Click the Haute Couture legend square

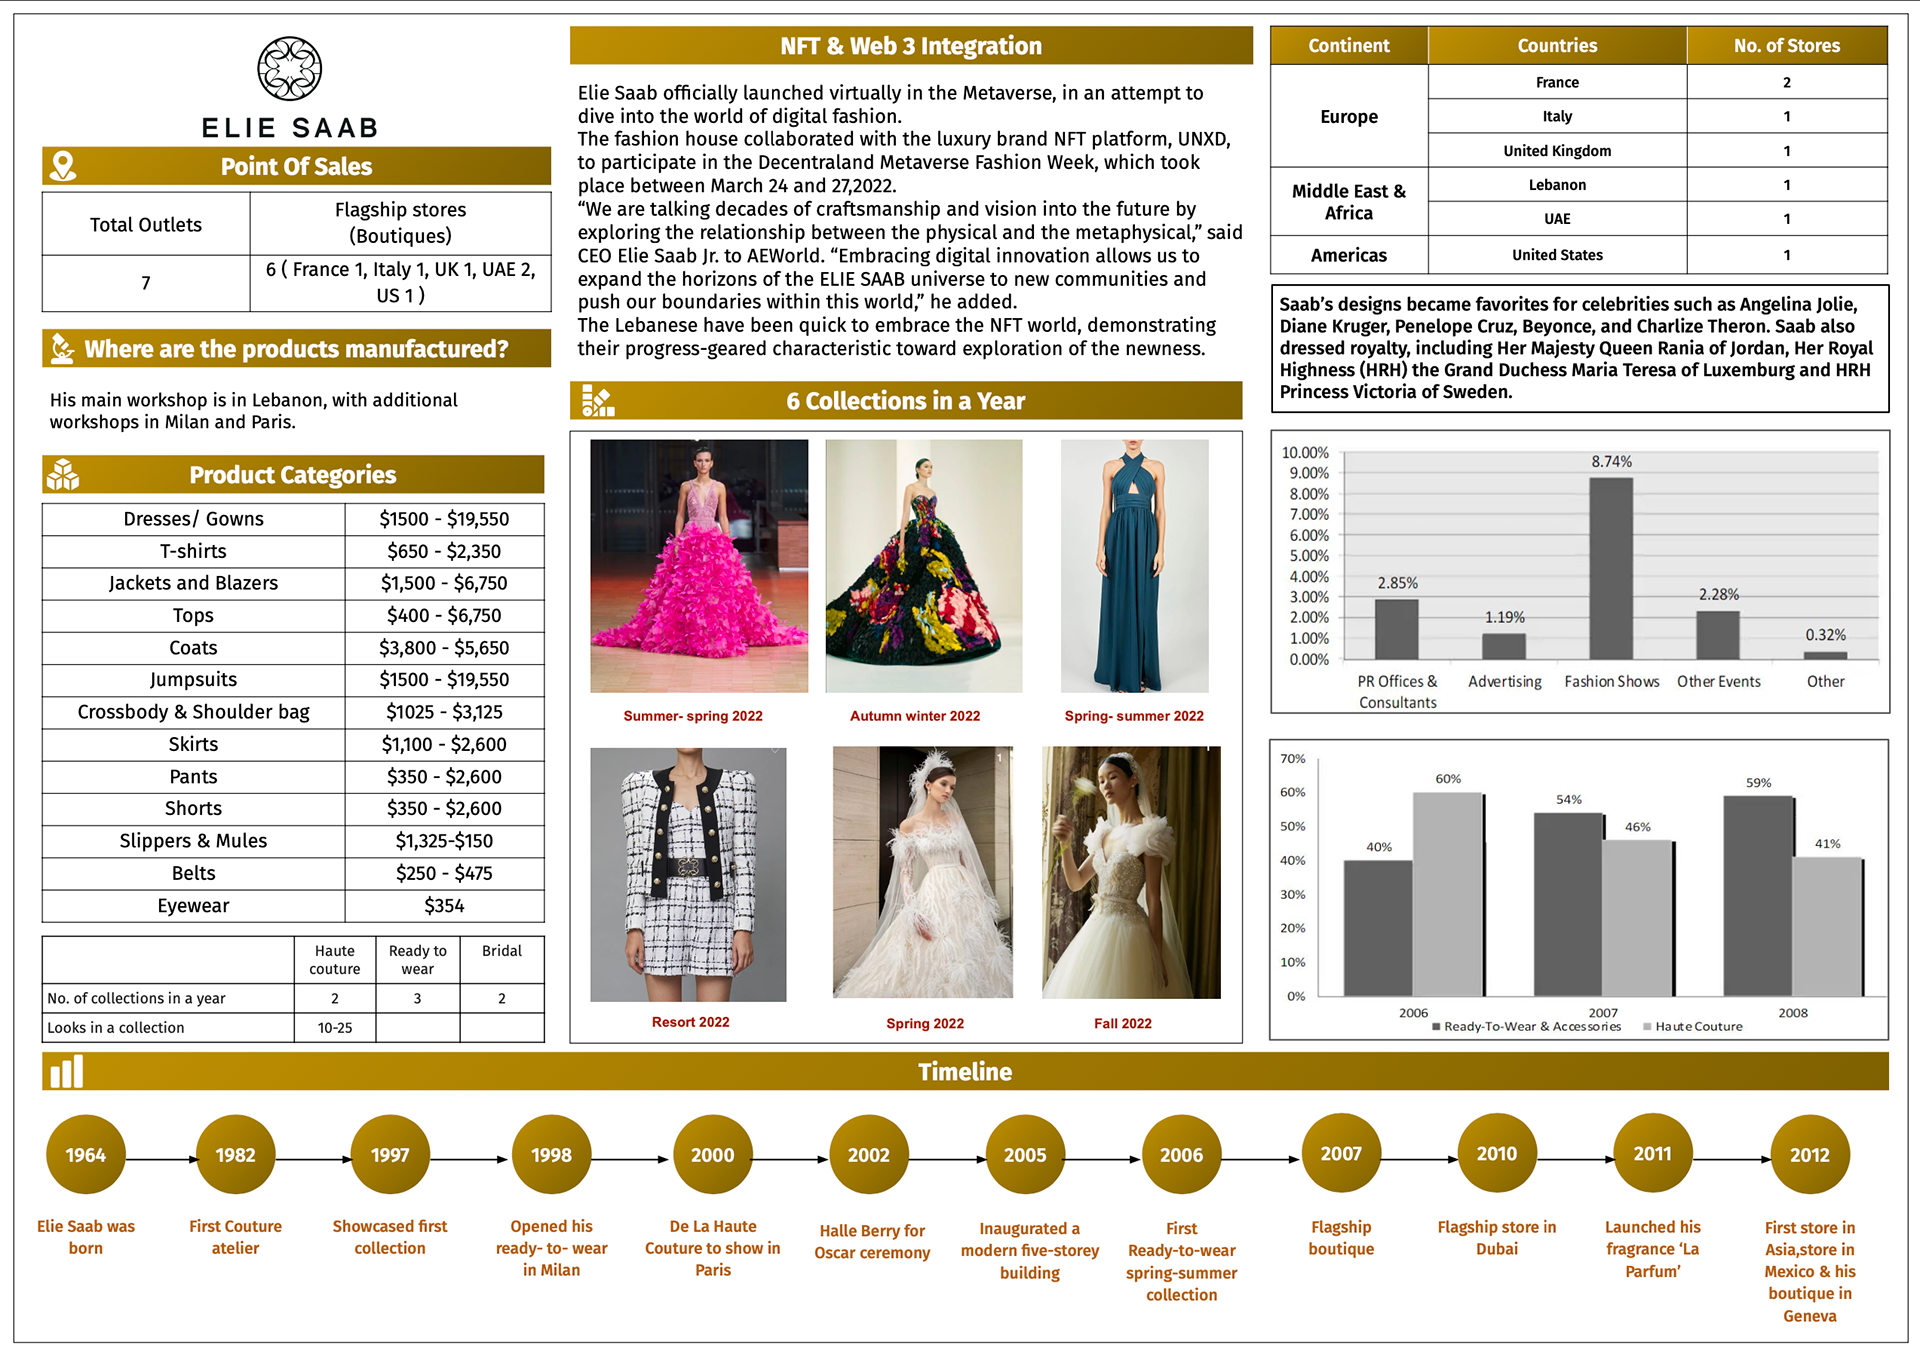click(1647, 1027)
